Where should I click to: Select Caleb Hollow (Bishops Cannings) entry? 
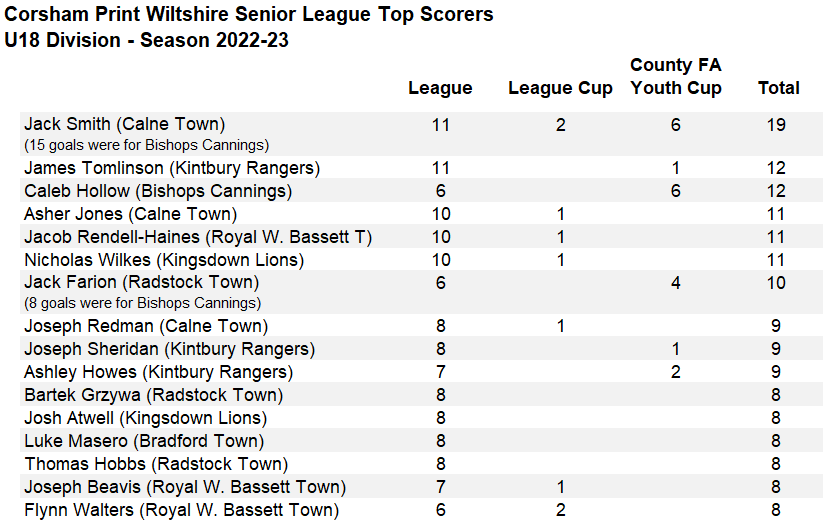point(158,191)
